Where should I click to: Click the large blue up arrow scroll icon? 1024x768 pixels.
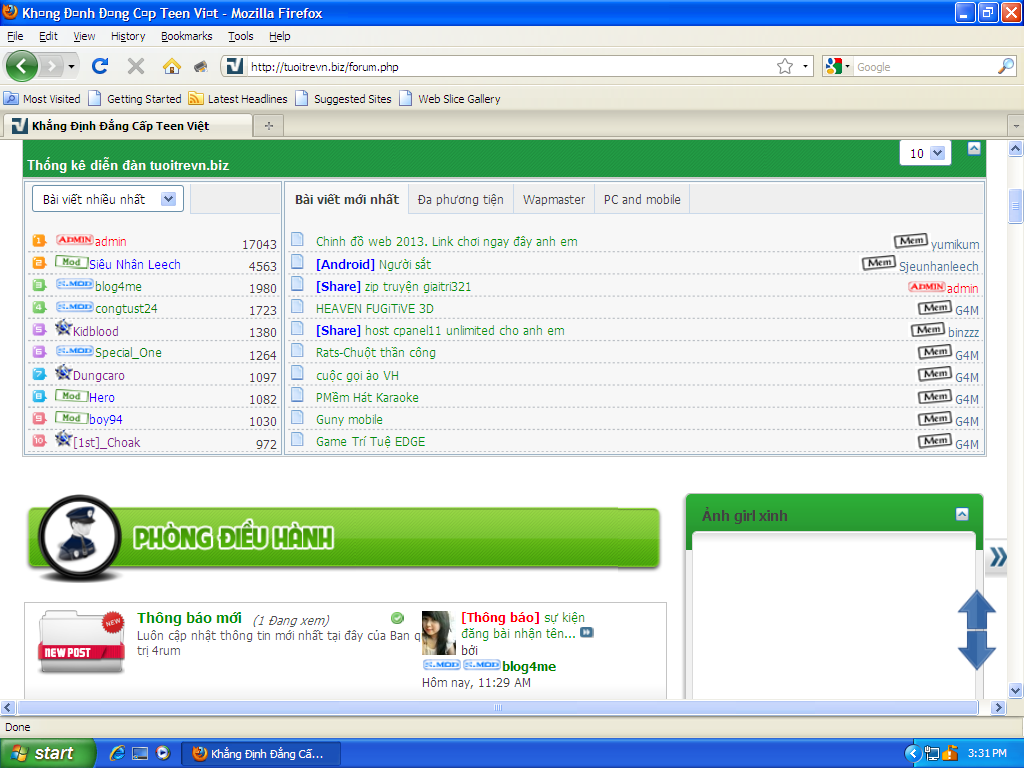977,608
